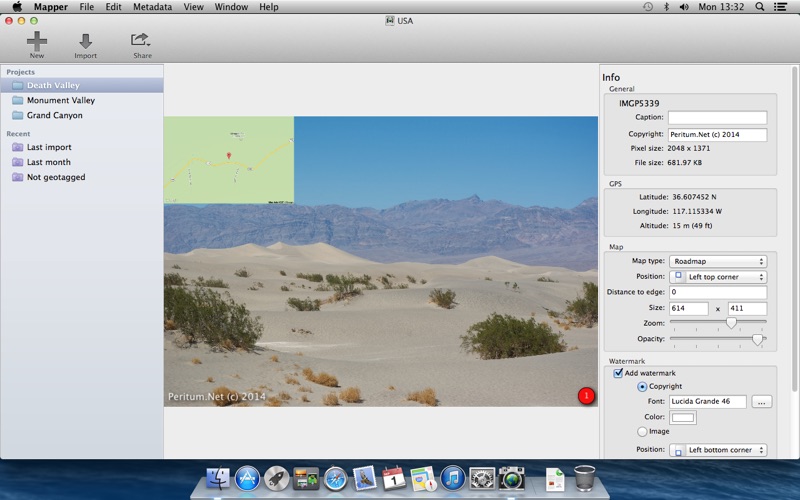Click the Latitude value 36.607452 N

click(694, 197)
